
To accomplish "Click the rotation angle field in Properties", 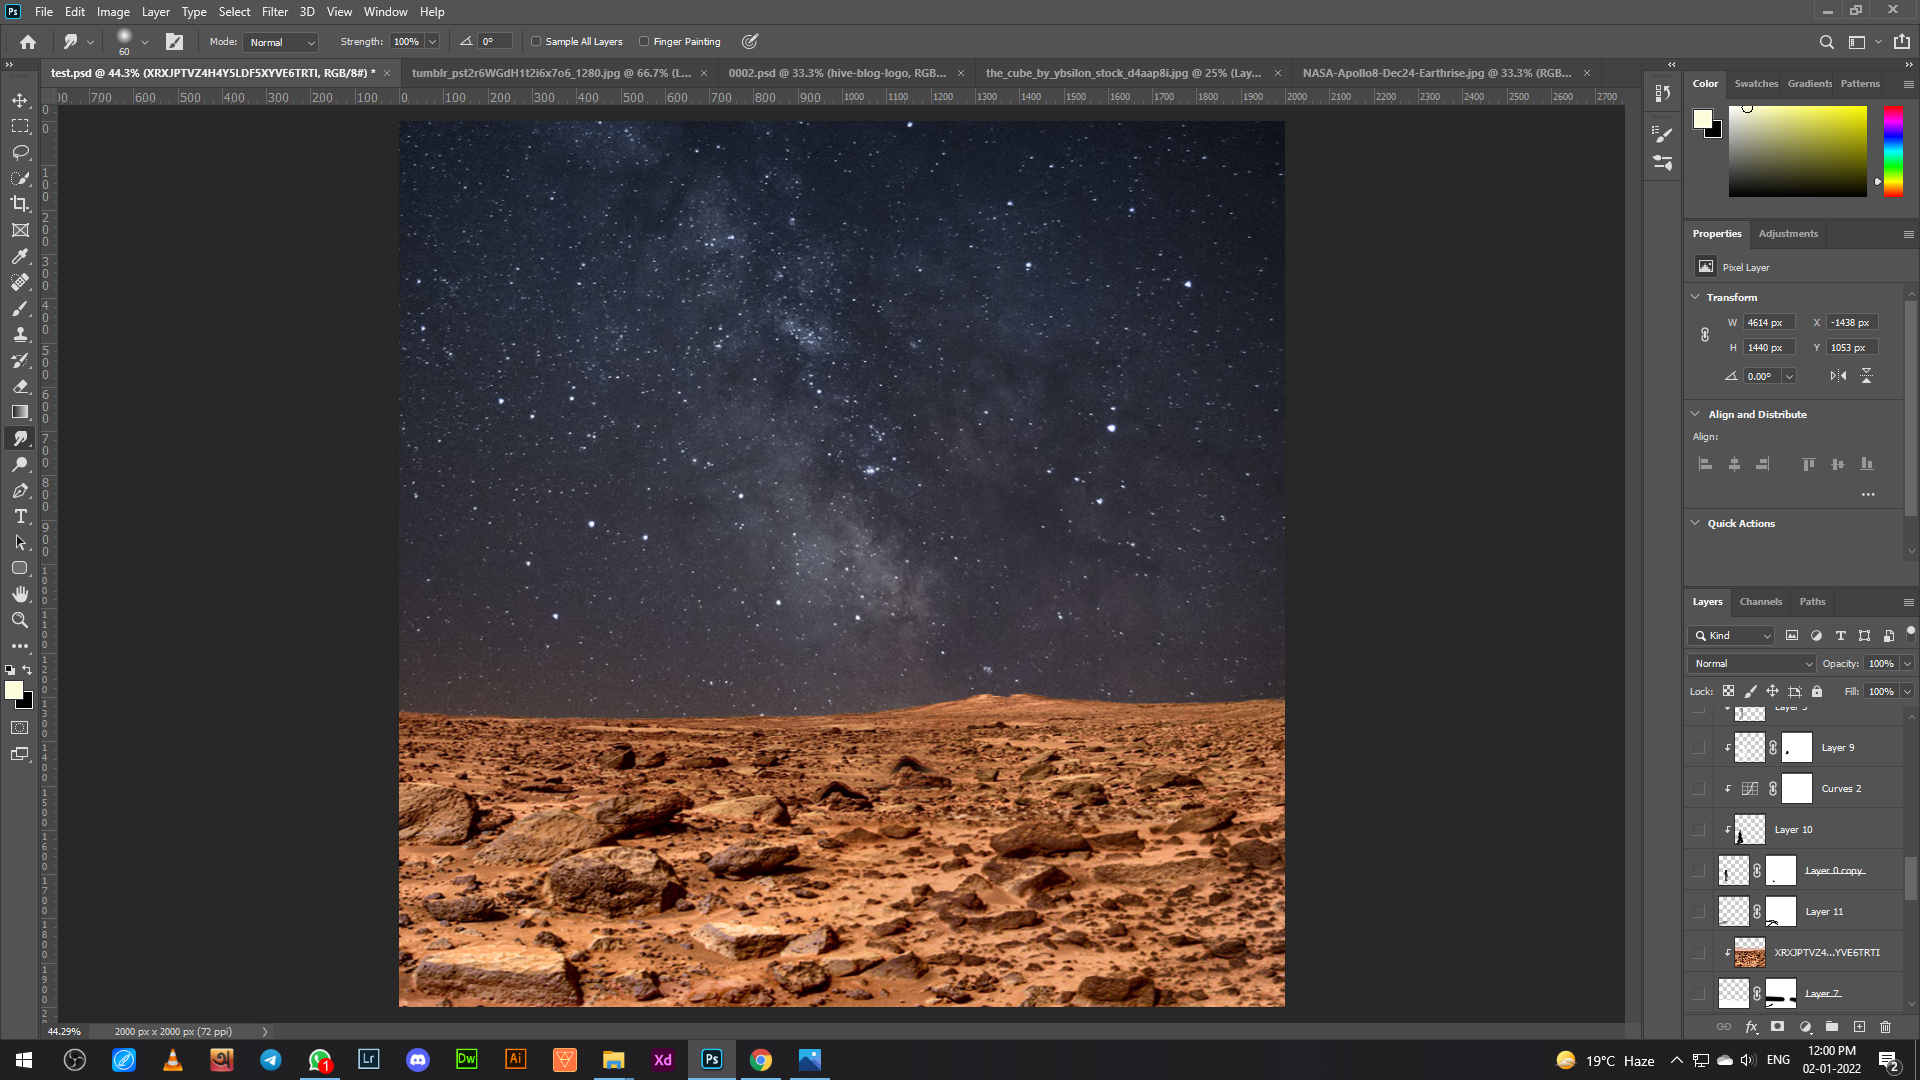I will 1762,376.
